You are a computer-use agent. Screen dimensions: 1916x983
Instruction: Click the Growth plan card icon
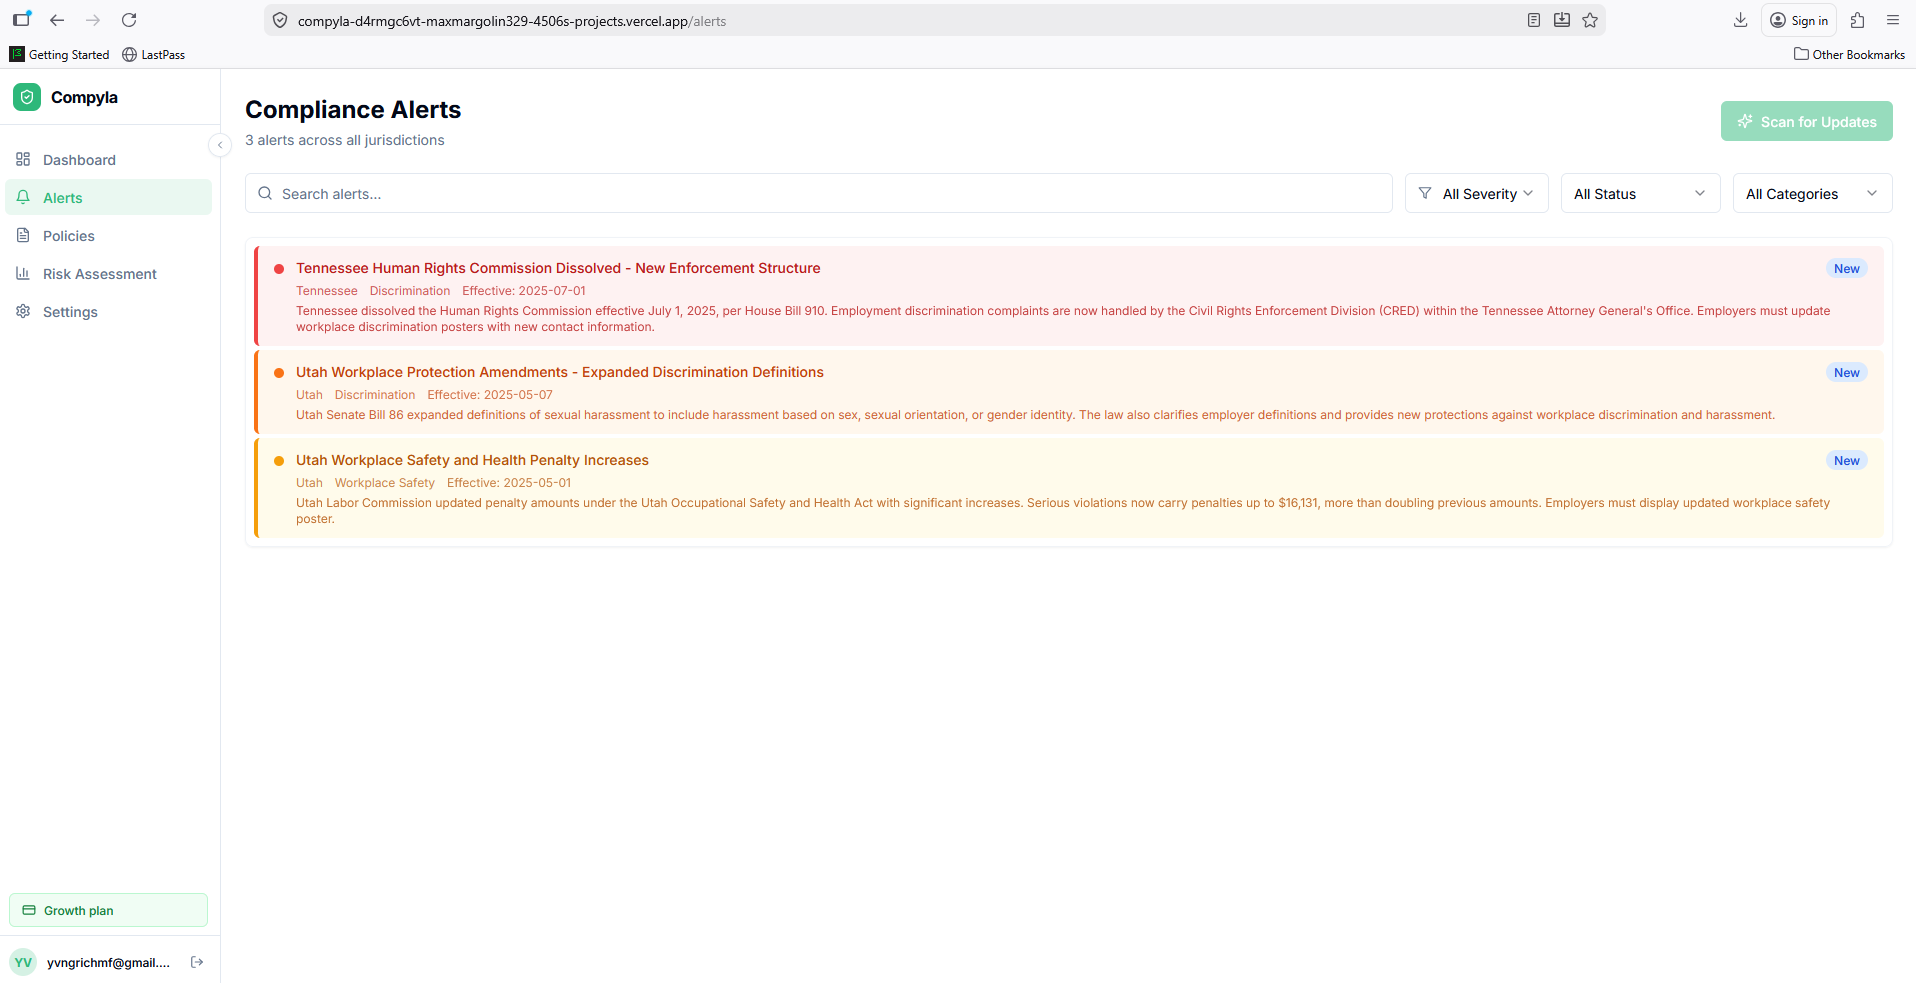29,910
